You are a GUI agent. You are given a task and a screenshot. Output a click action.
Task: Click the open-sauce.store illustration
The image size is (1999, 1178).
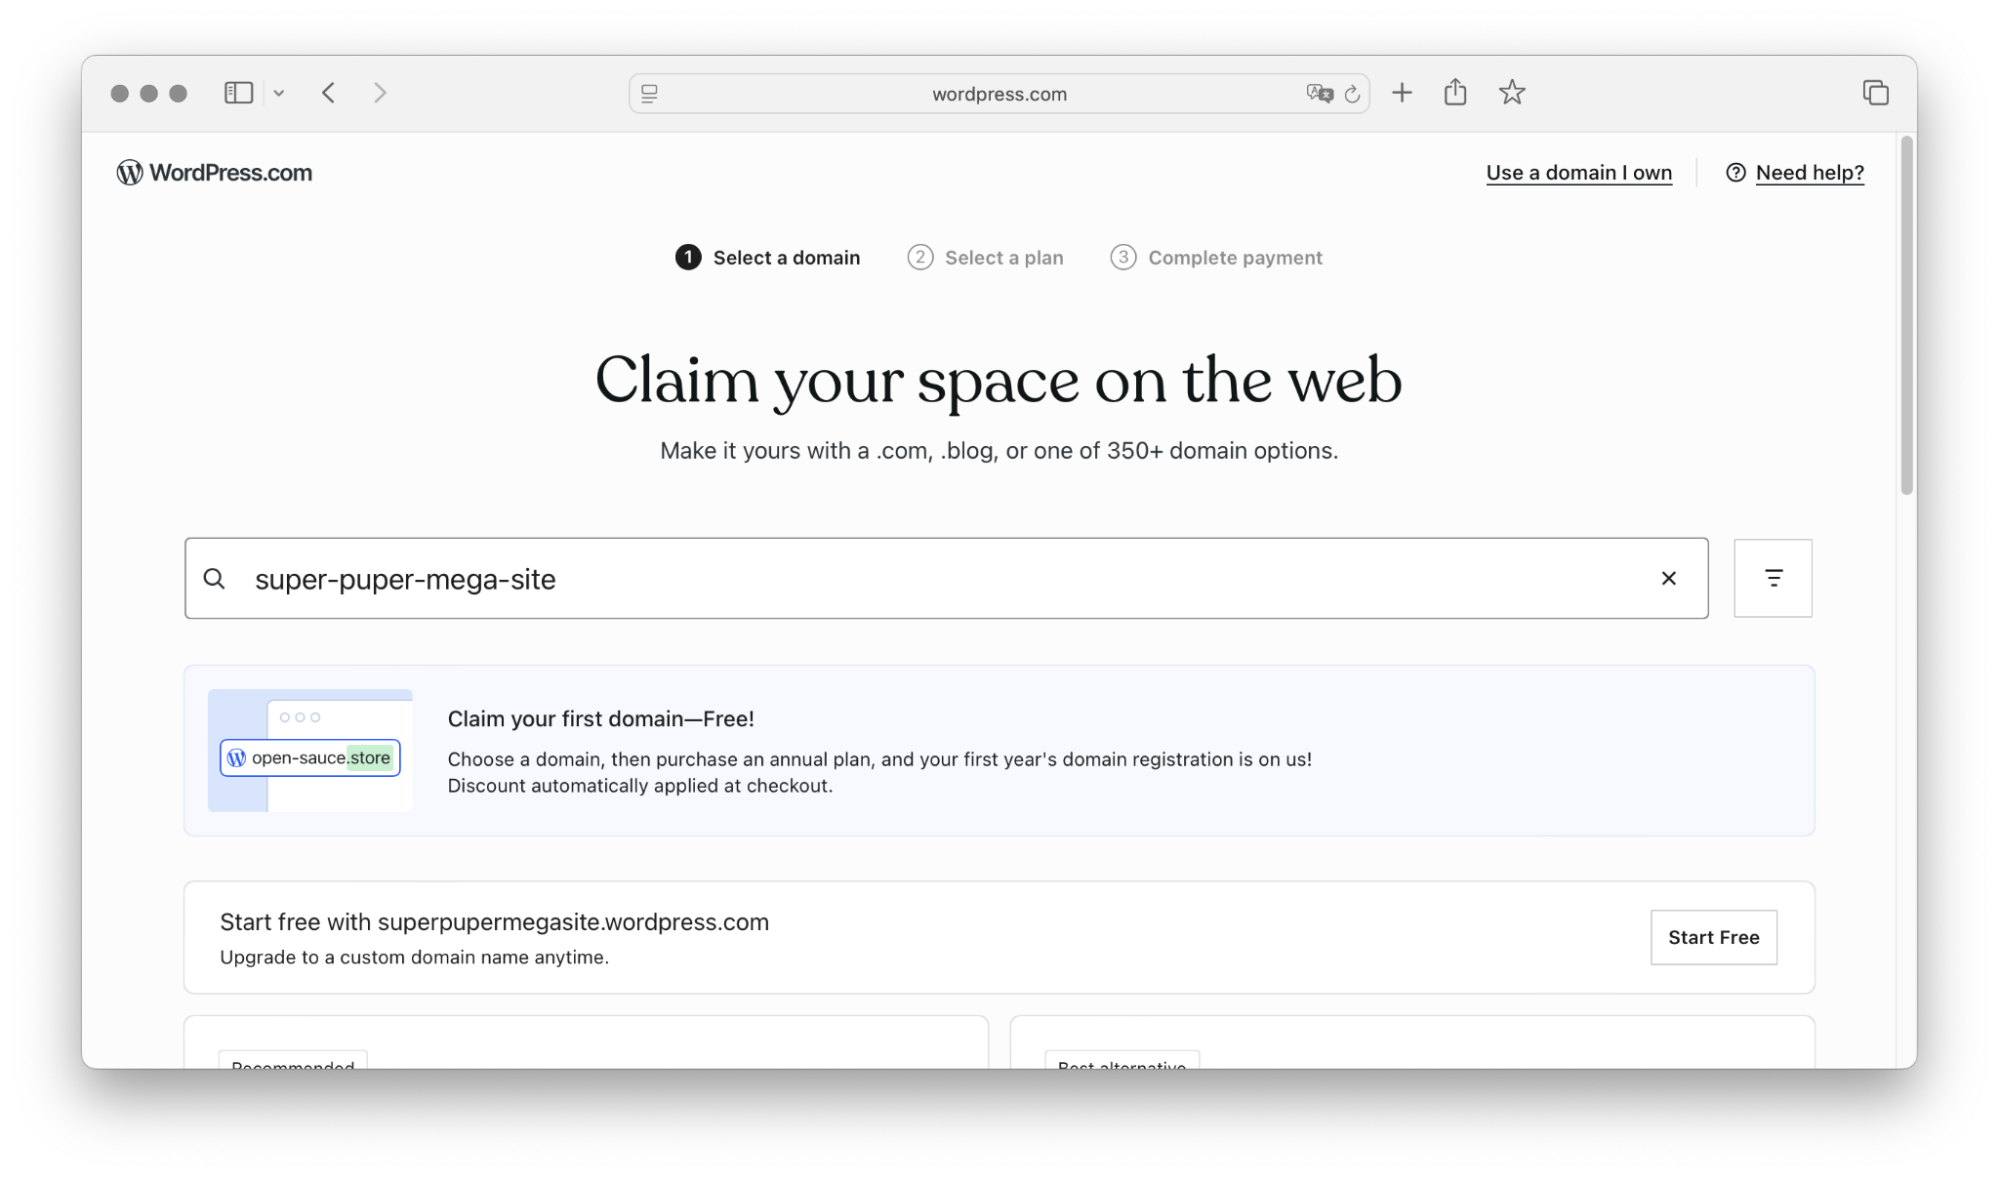310,750
